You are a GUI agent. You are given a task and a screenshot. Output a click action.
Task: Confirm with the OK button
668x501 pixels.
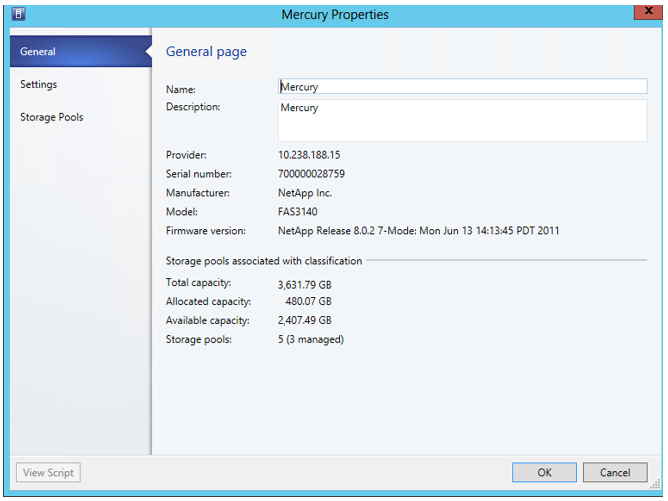[544, 472]
